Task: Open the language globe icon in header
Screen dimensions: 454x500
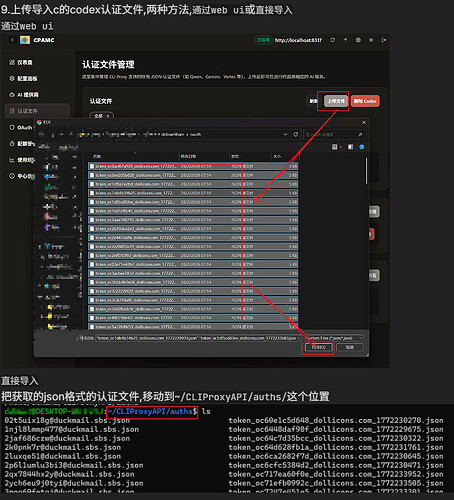Action: point(358,40)
